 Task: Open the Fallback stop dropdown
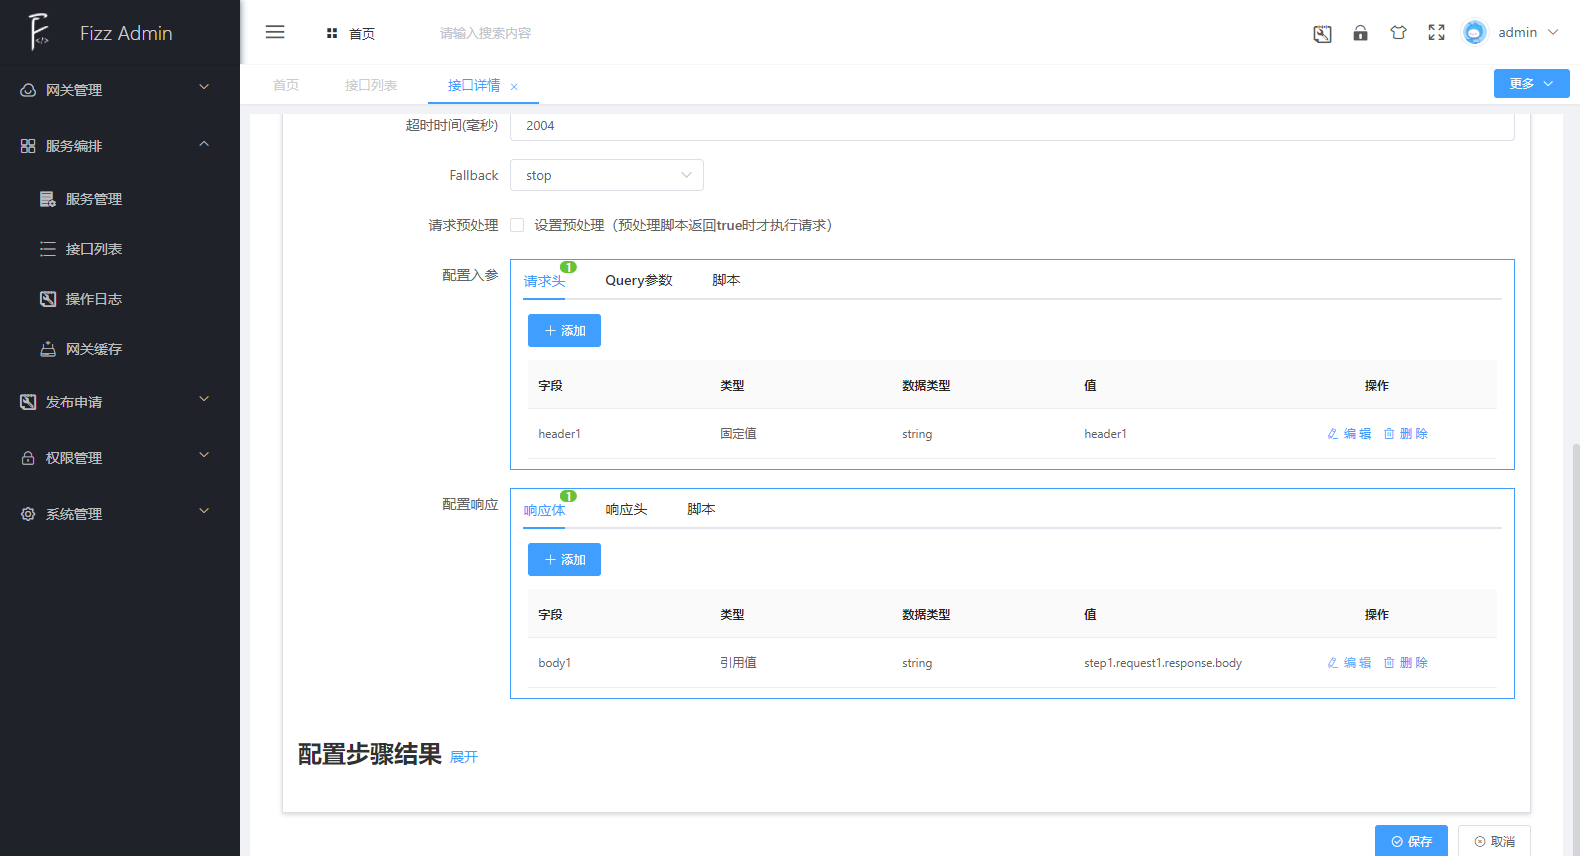coord(606,175)
